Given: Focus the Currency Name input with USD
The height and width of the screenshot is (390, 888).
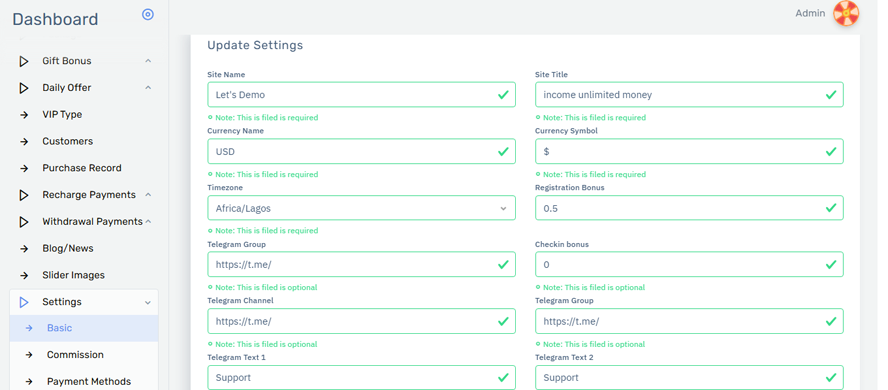Looking at the screenshot, I should click(x=361, y=151).
